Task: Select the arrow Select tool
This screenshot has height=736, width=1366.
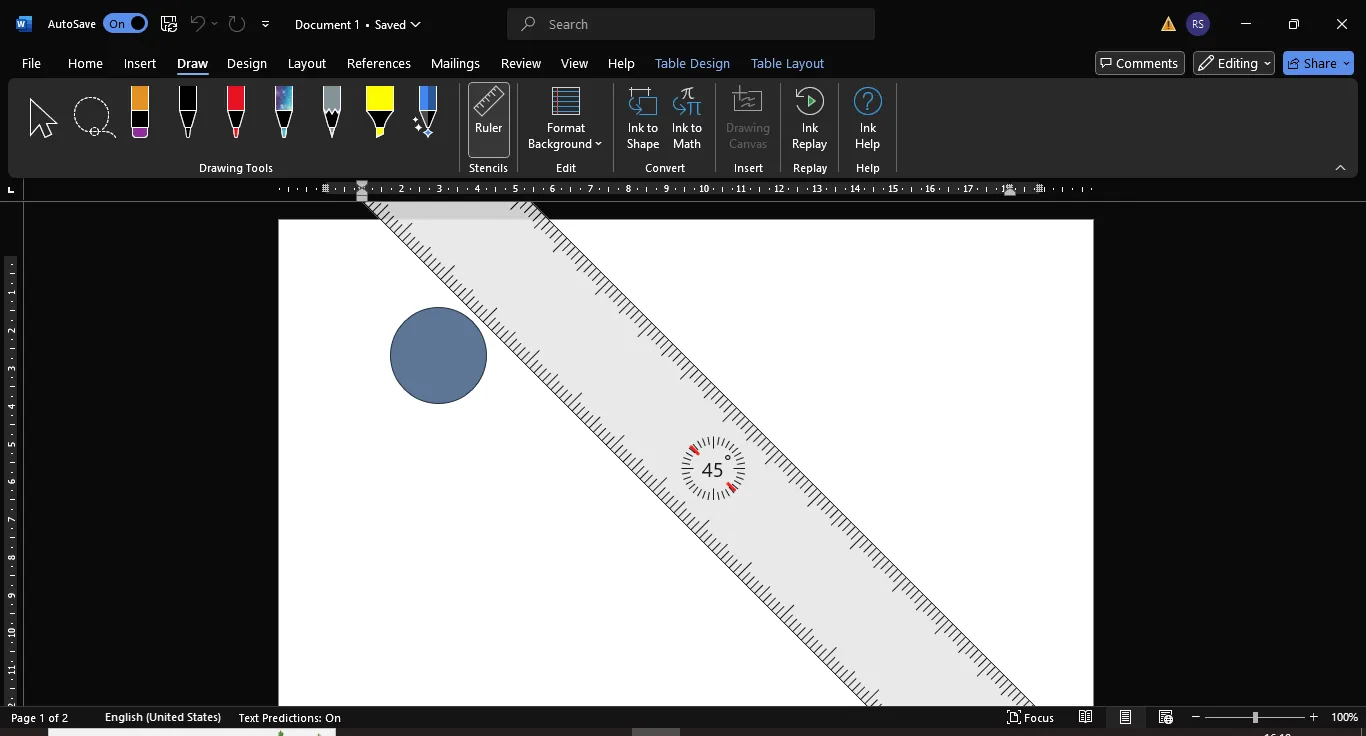Action: (x=43, y=118)
